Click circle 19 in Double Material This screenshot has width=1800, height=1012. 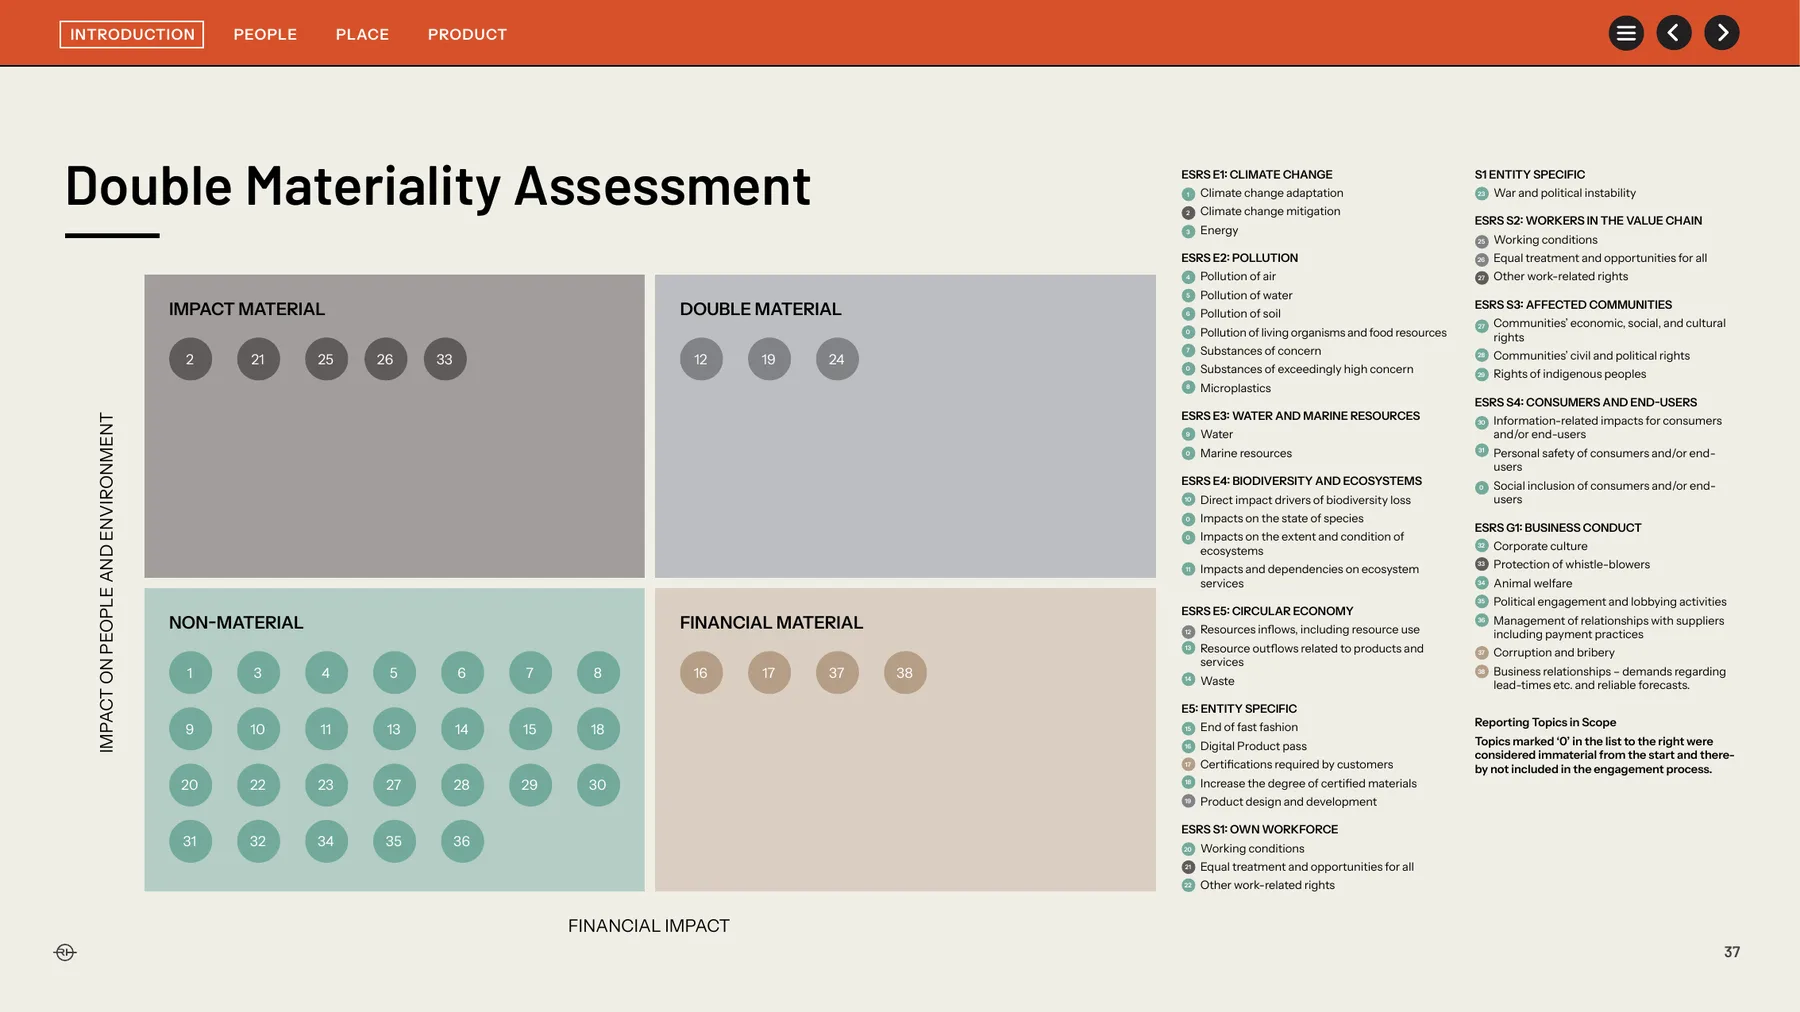click(769, 359)
